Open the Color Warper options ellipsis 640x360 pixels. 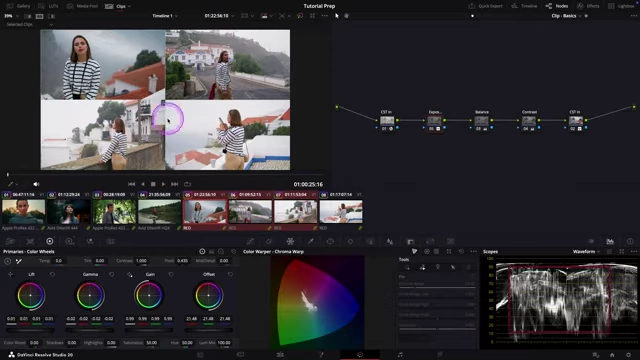click(x=473, y=251)
